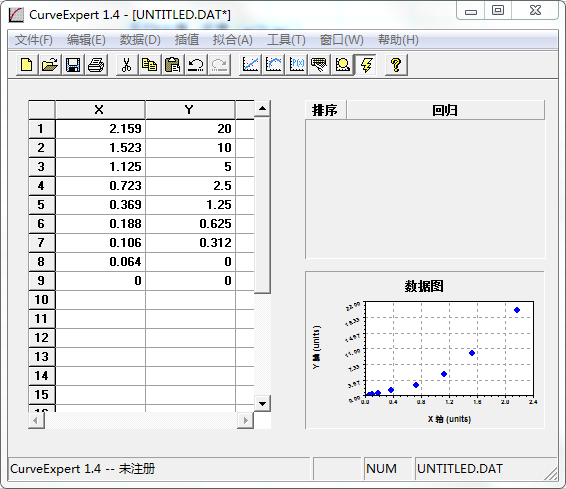Screen dimensions: 566x489
Task: Open polynomial P(x) fit icon
Action: (297, 65)
